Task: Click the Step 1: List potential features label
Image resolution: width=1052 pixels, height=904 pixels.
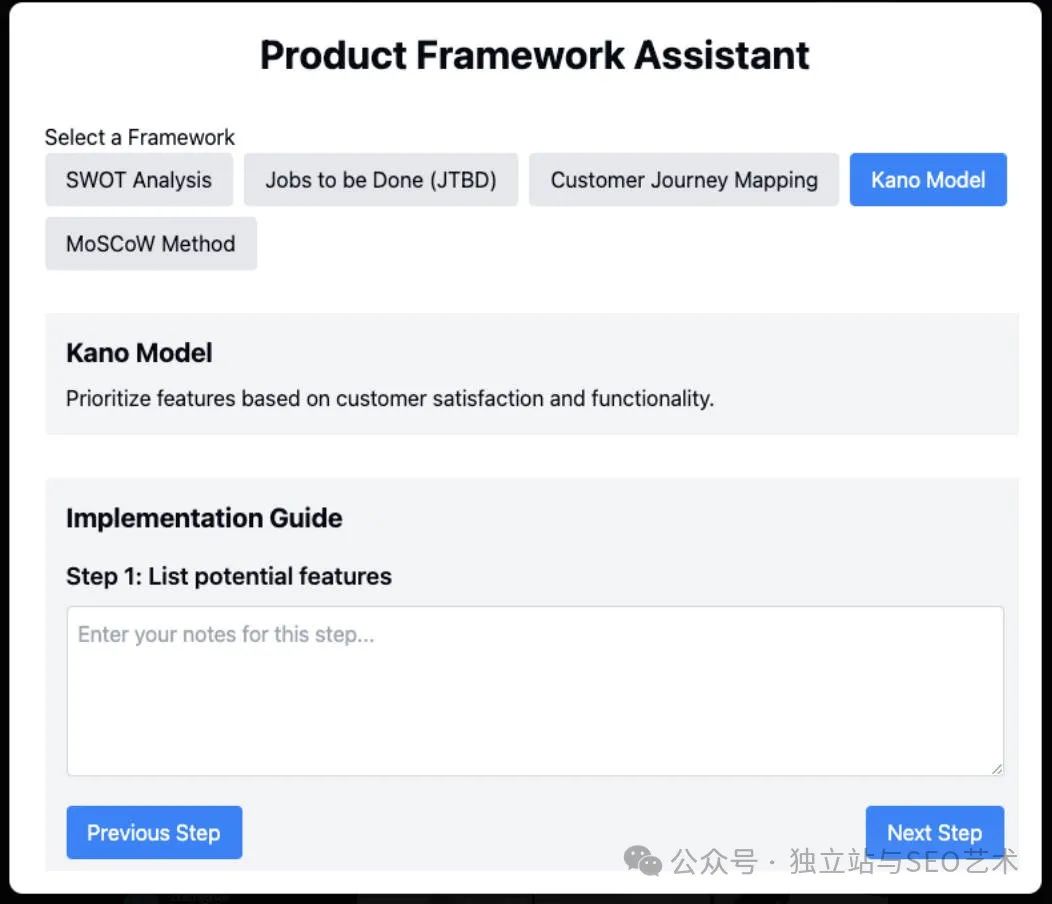Action: point(229,576)
